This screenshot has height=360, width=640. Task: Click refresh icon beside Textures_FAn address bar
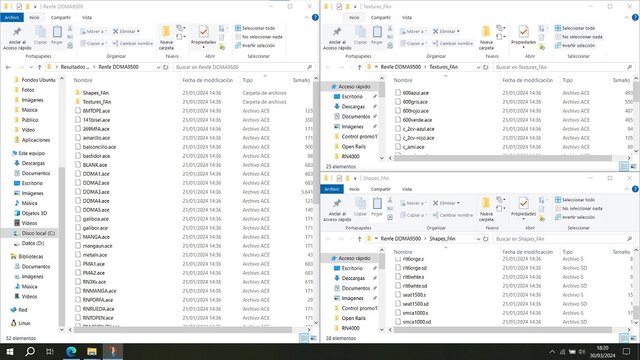tap(485, 67)
